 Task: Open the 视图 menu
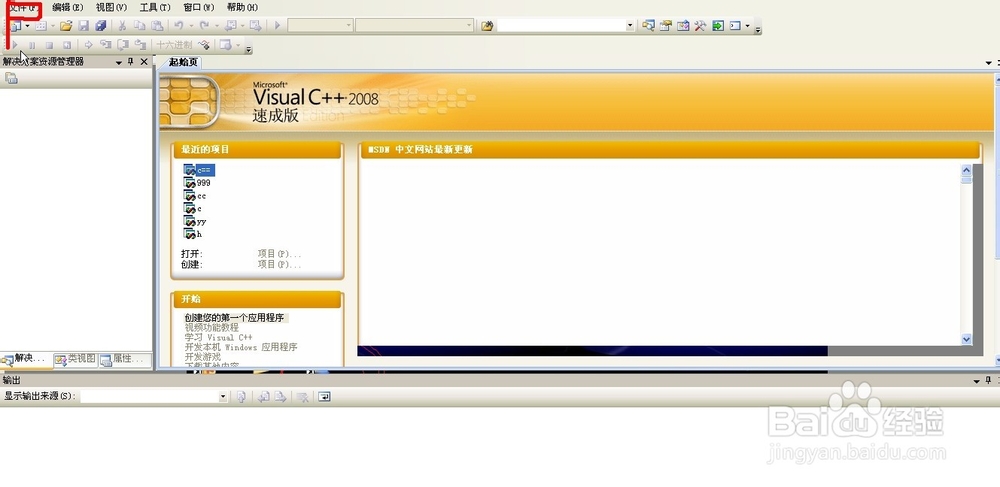[x=111, y=8]
